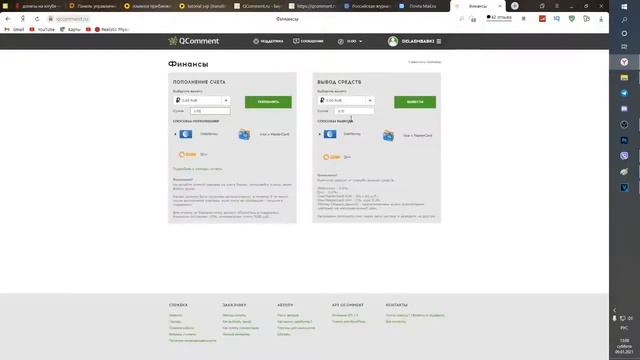Open Telegram from the taskbar

pyautogui.click(x=624, y=93)
